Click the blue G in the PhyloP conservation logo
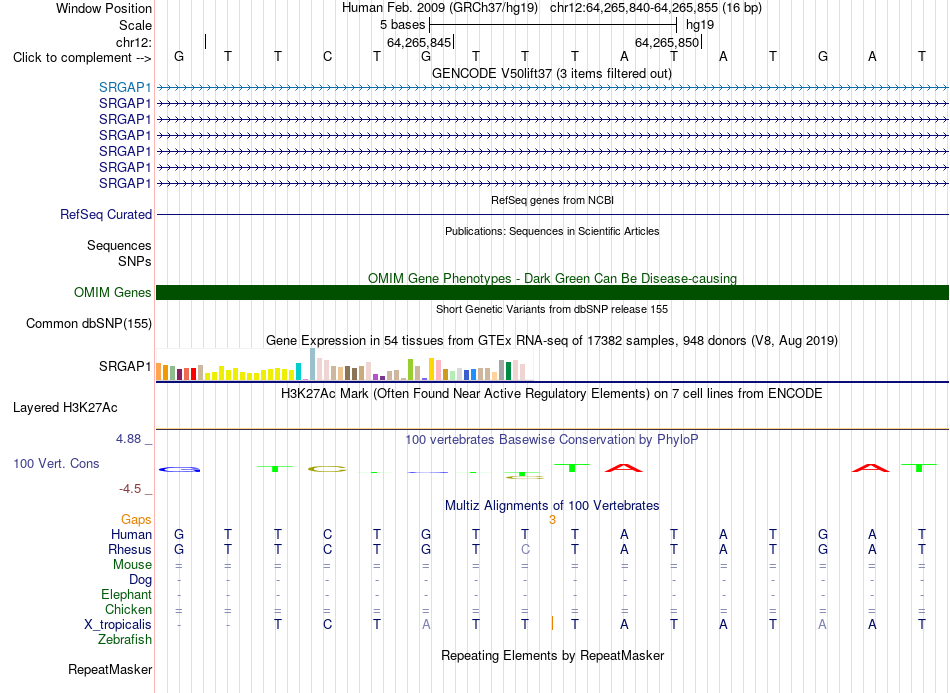This screenshot has height=693, width=950. (x=179, y=469)
